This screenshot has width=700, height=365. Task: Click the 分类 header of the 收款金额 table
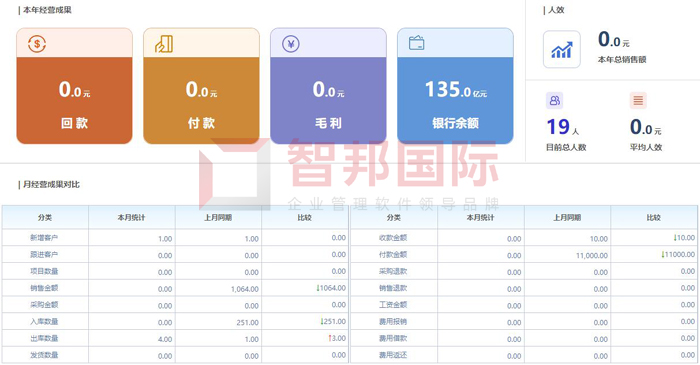click(393, 217)
